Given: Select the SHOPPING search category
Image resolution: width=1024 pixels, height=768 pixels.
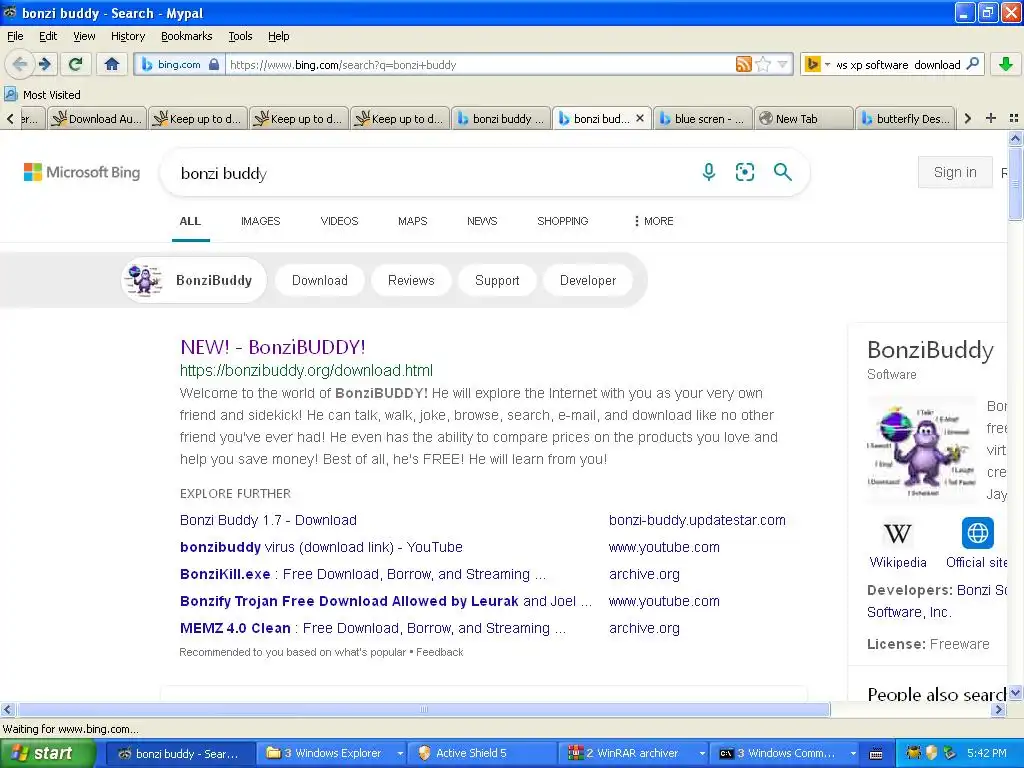Looking at the screenshot, I should 562,221.
